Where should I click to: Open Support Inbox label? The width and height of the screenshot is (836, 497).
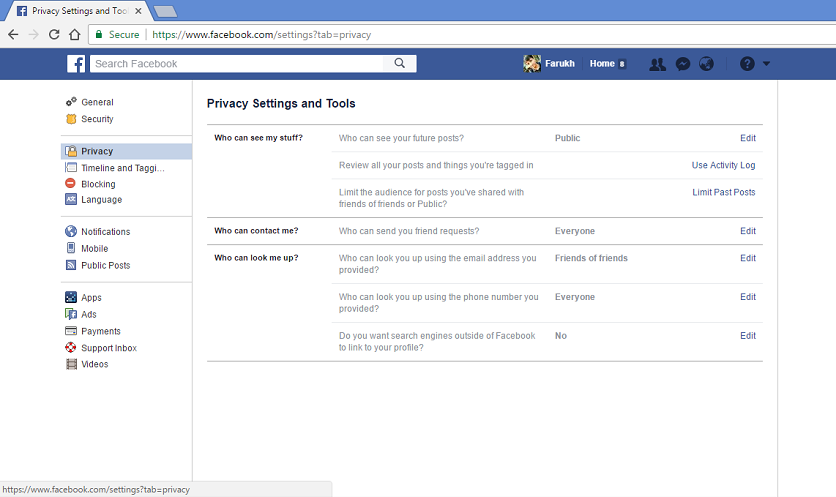(109, 348)
